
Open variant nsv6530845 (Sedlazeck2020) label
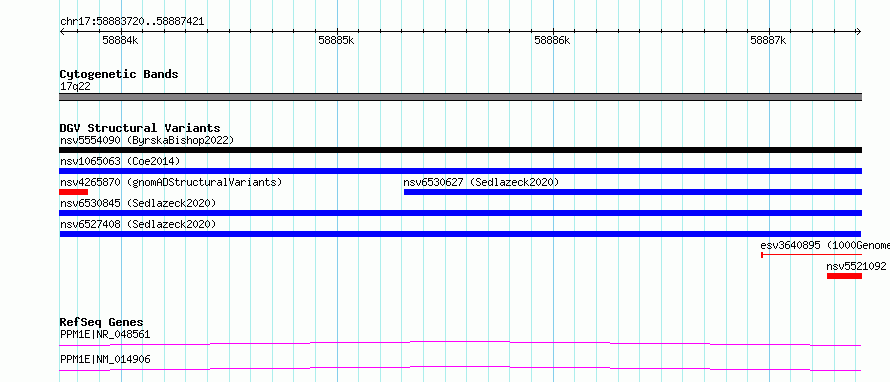(x=138, y=203)
